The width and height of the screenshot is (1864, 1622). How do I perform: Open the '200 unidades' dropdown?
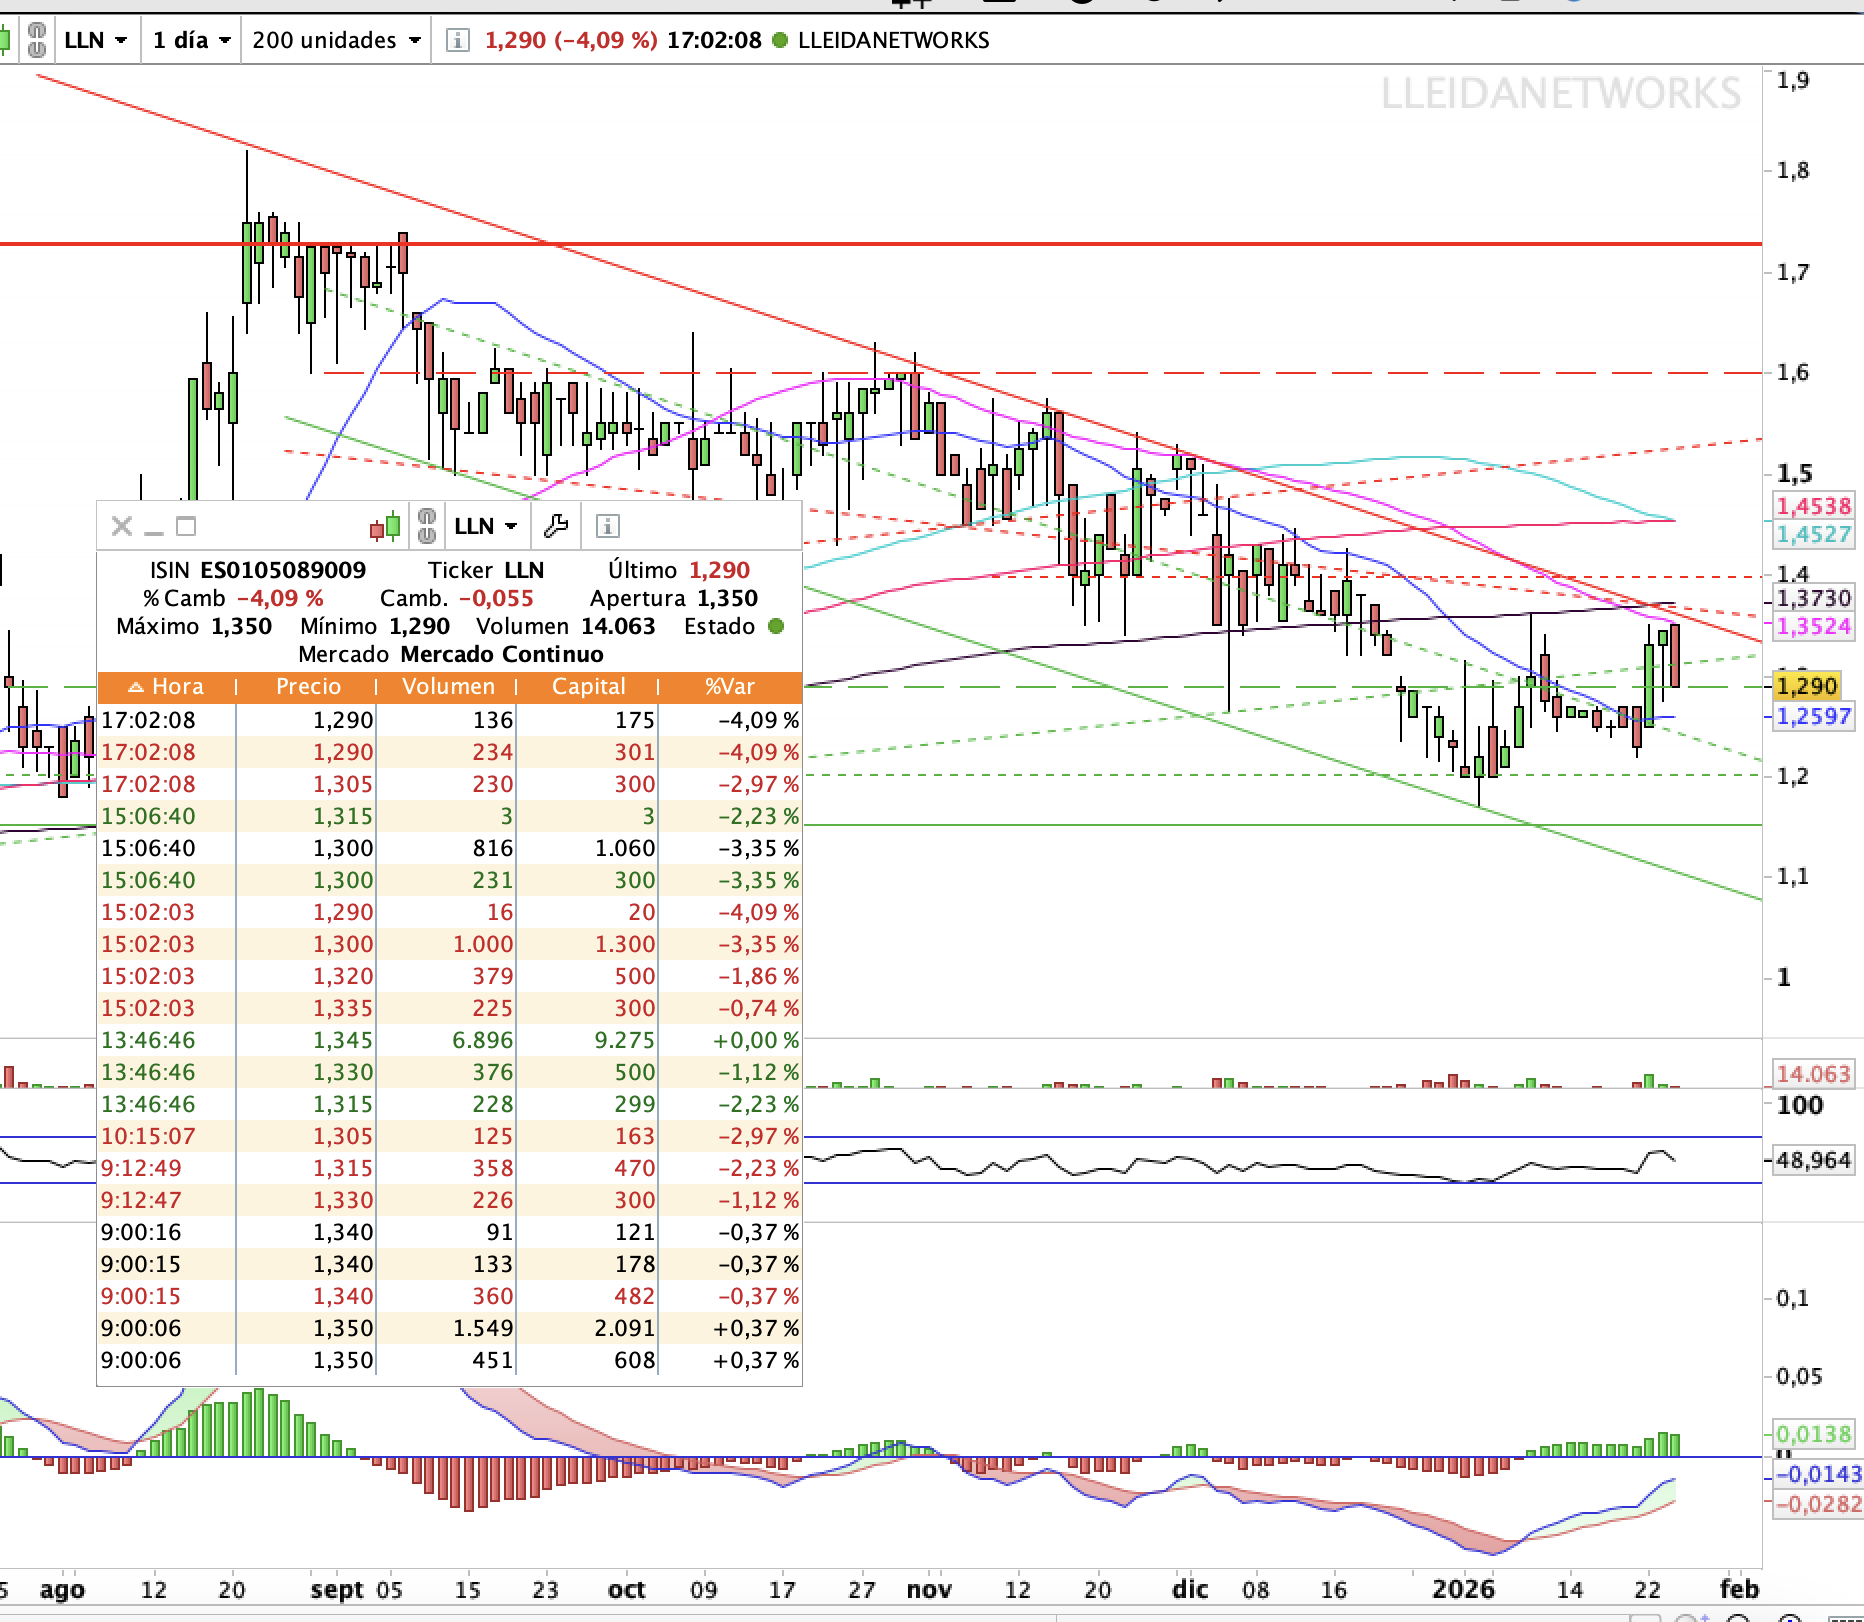[x=336, y=41]
